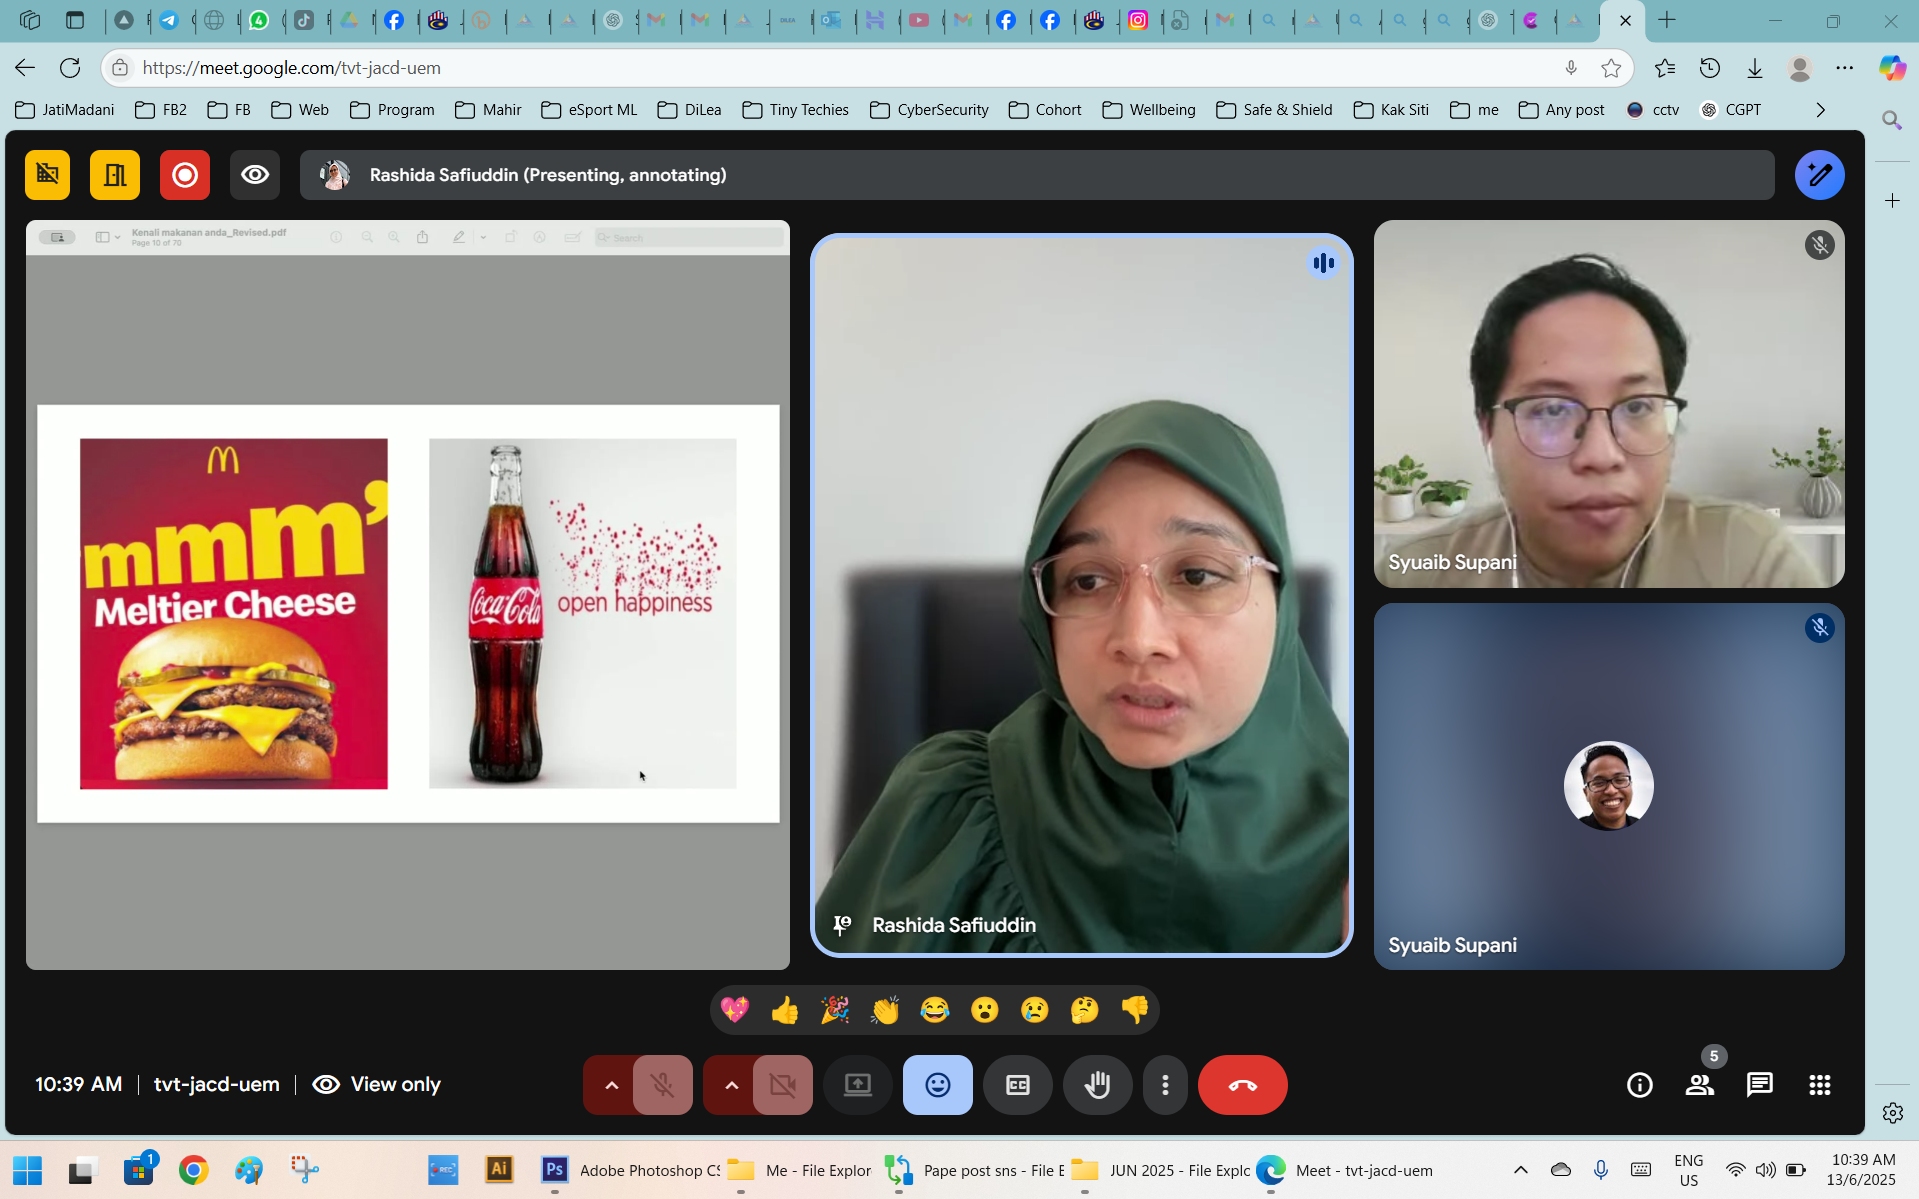The width and height of the screenshot is (1919, 1199).
Task: Click the presented slide thumbnail
Action: point(408,613)
